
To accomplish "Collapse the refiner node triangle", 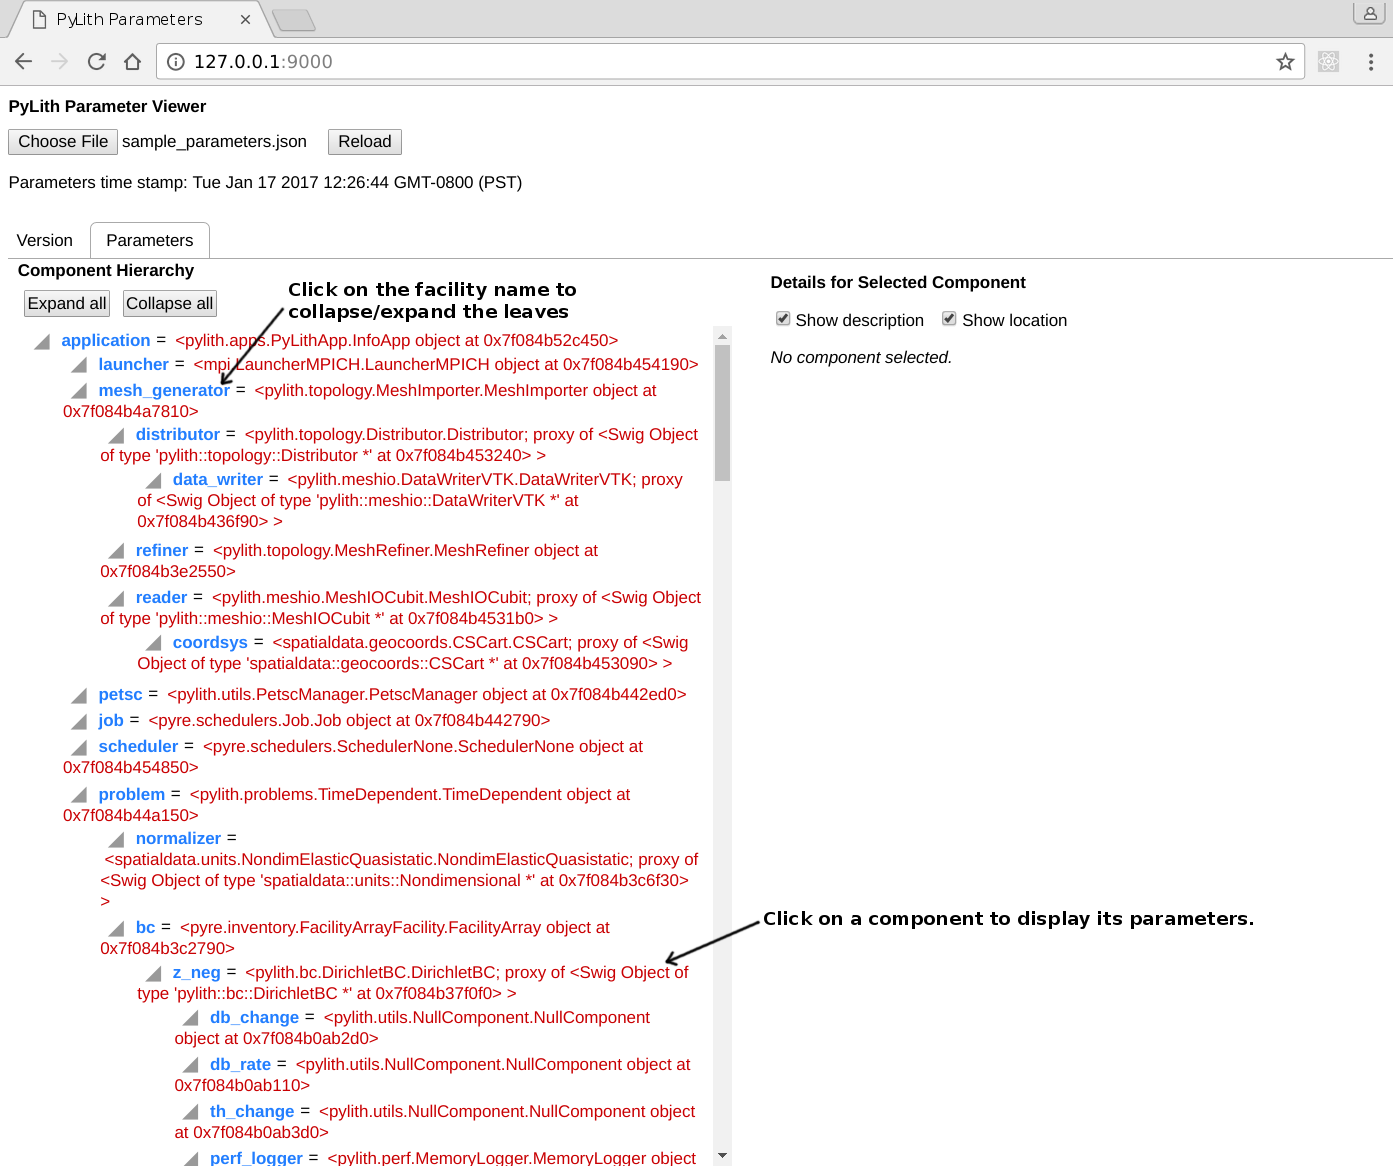I will click(116, 551).
